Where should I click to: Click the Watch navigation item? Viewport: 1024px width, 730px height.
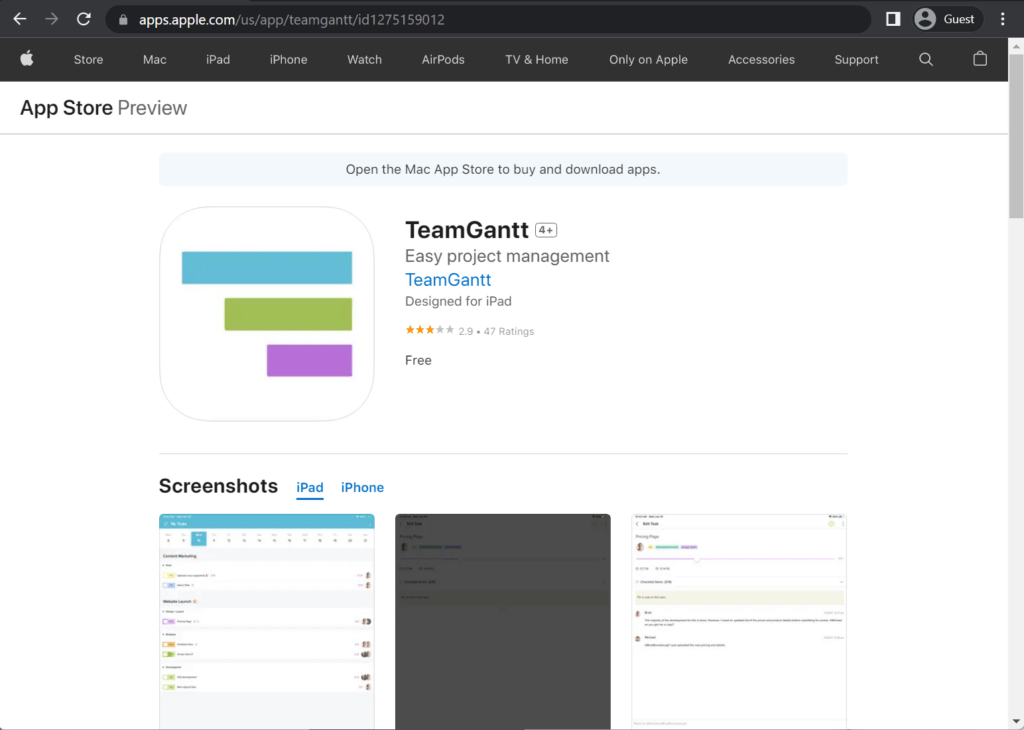[364, 59]
